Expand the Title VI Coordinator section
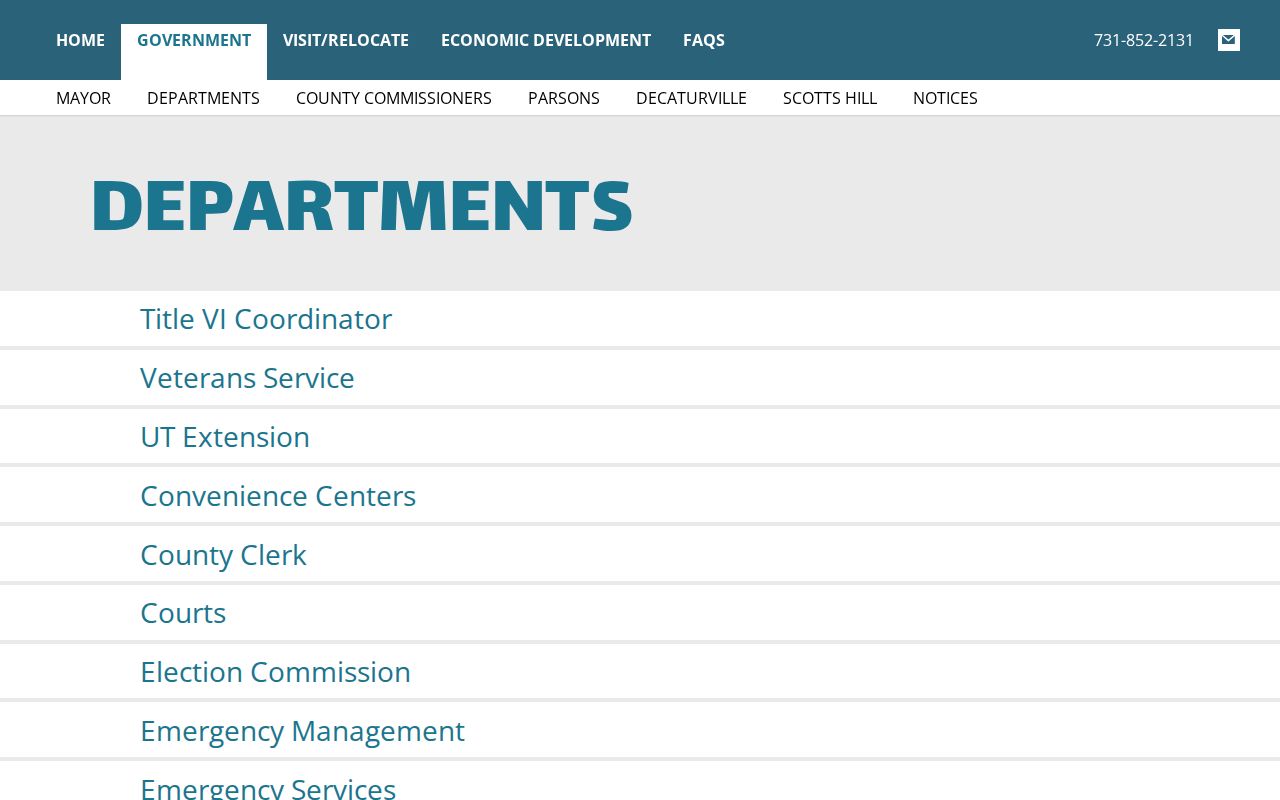Viewport: 1280px width, 800px height. (640, 319)
